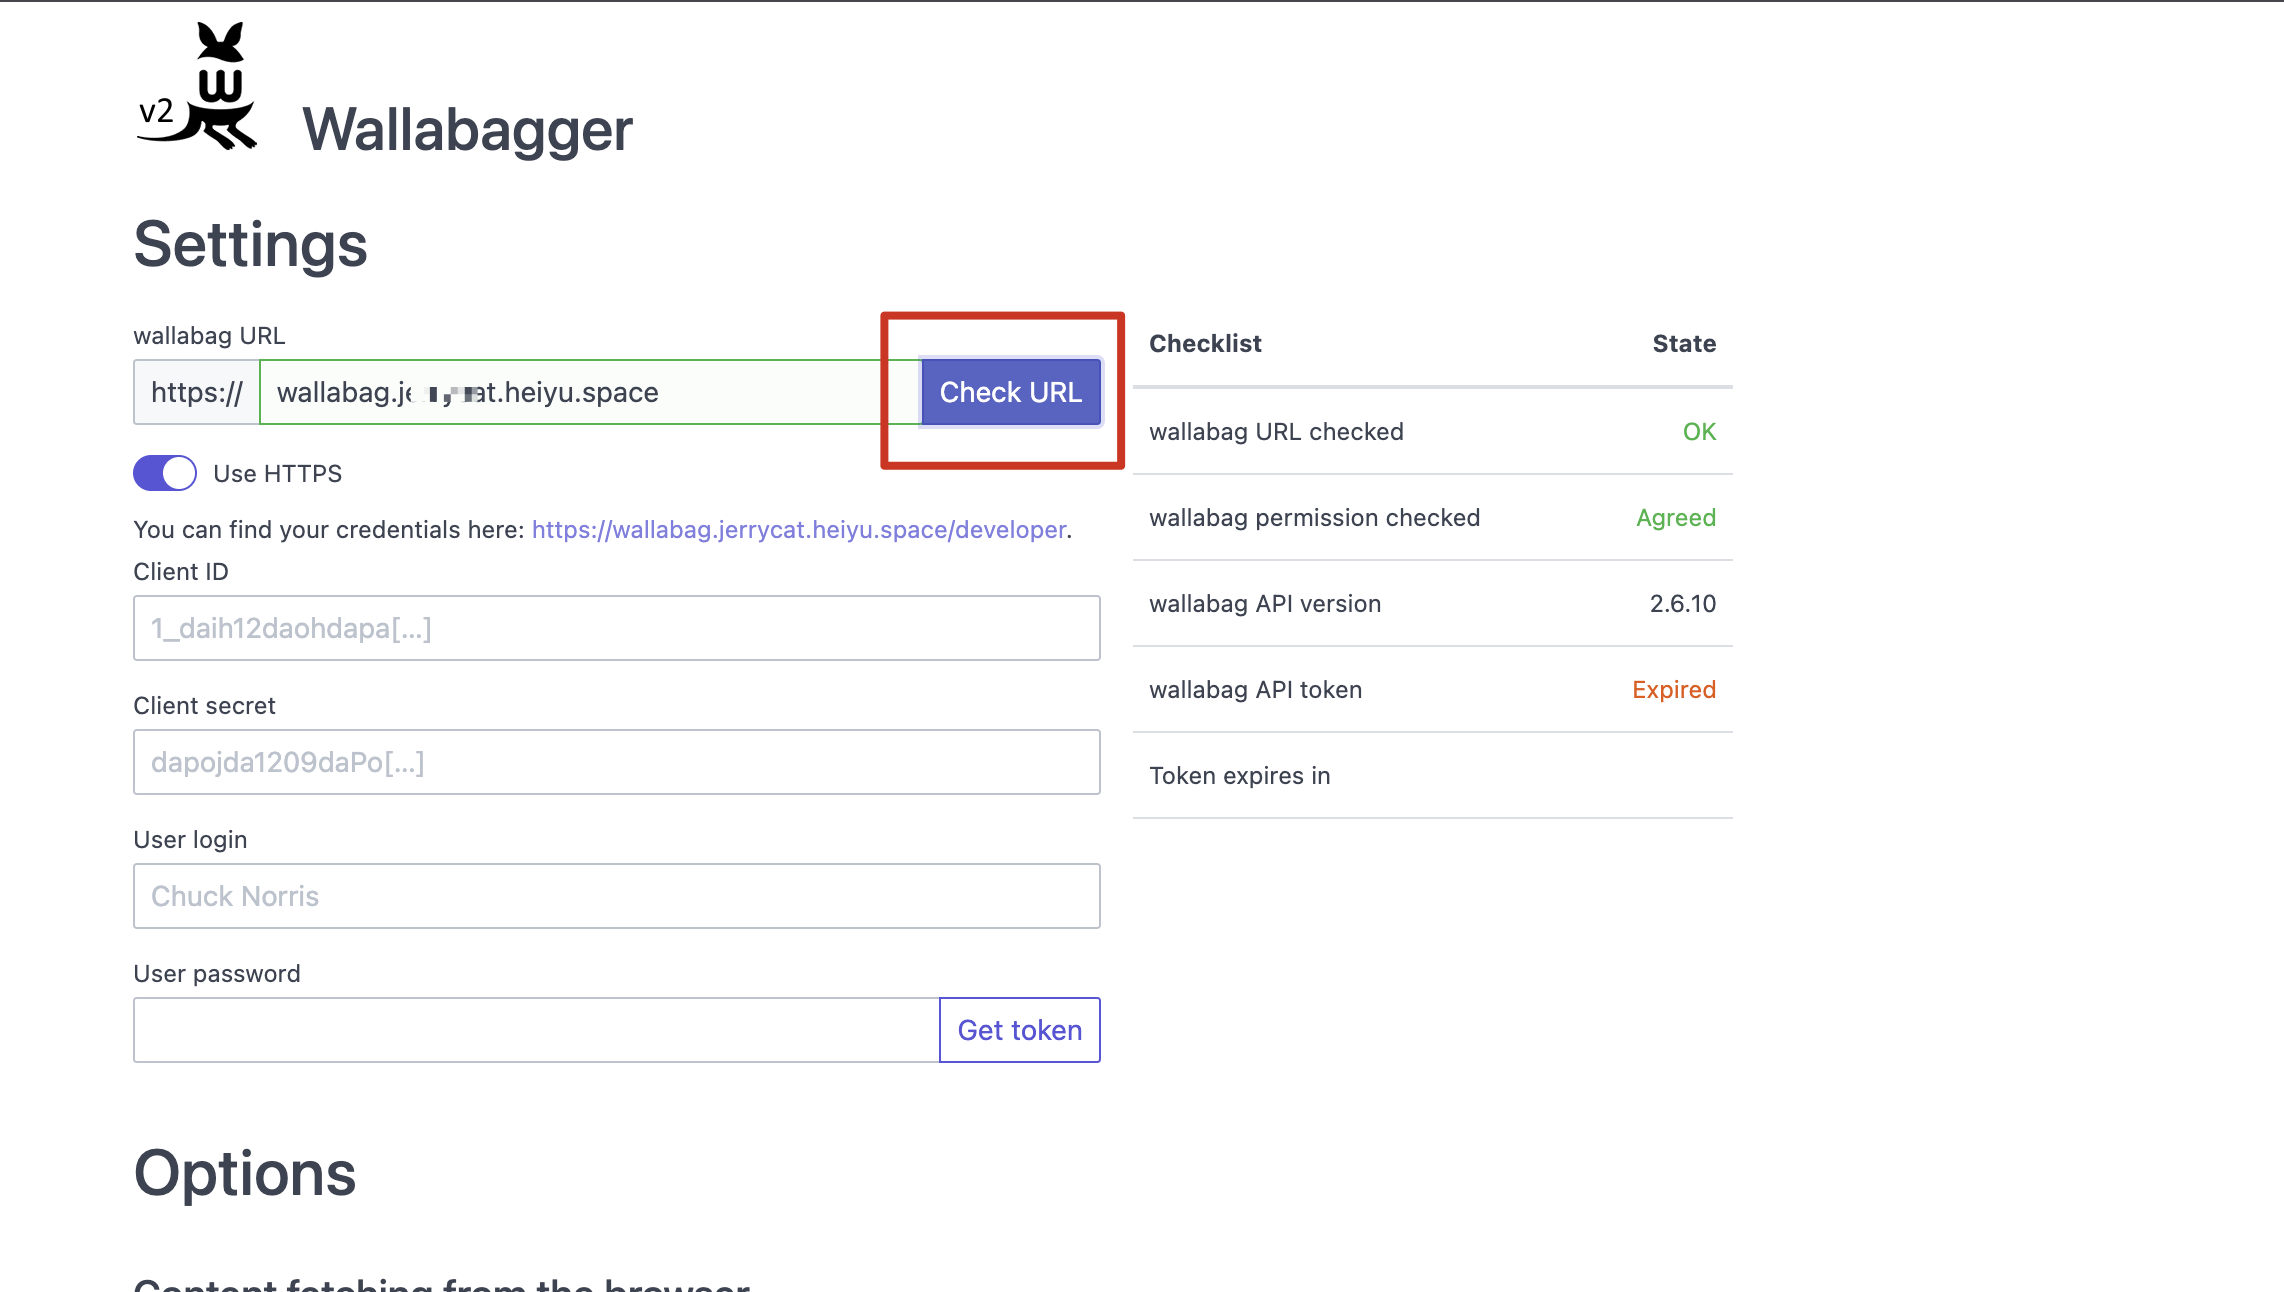This screenshot has width=2284, height=1292.
Task: Click the State column header
Action: (1684, 344)
